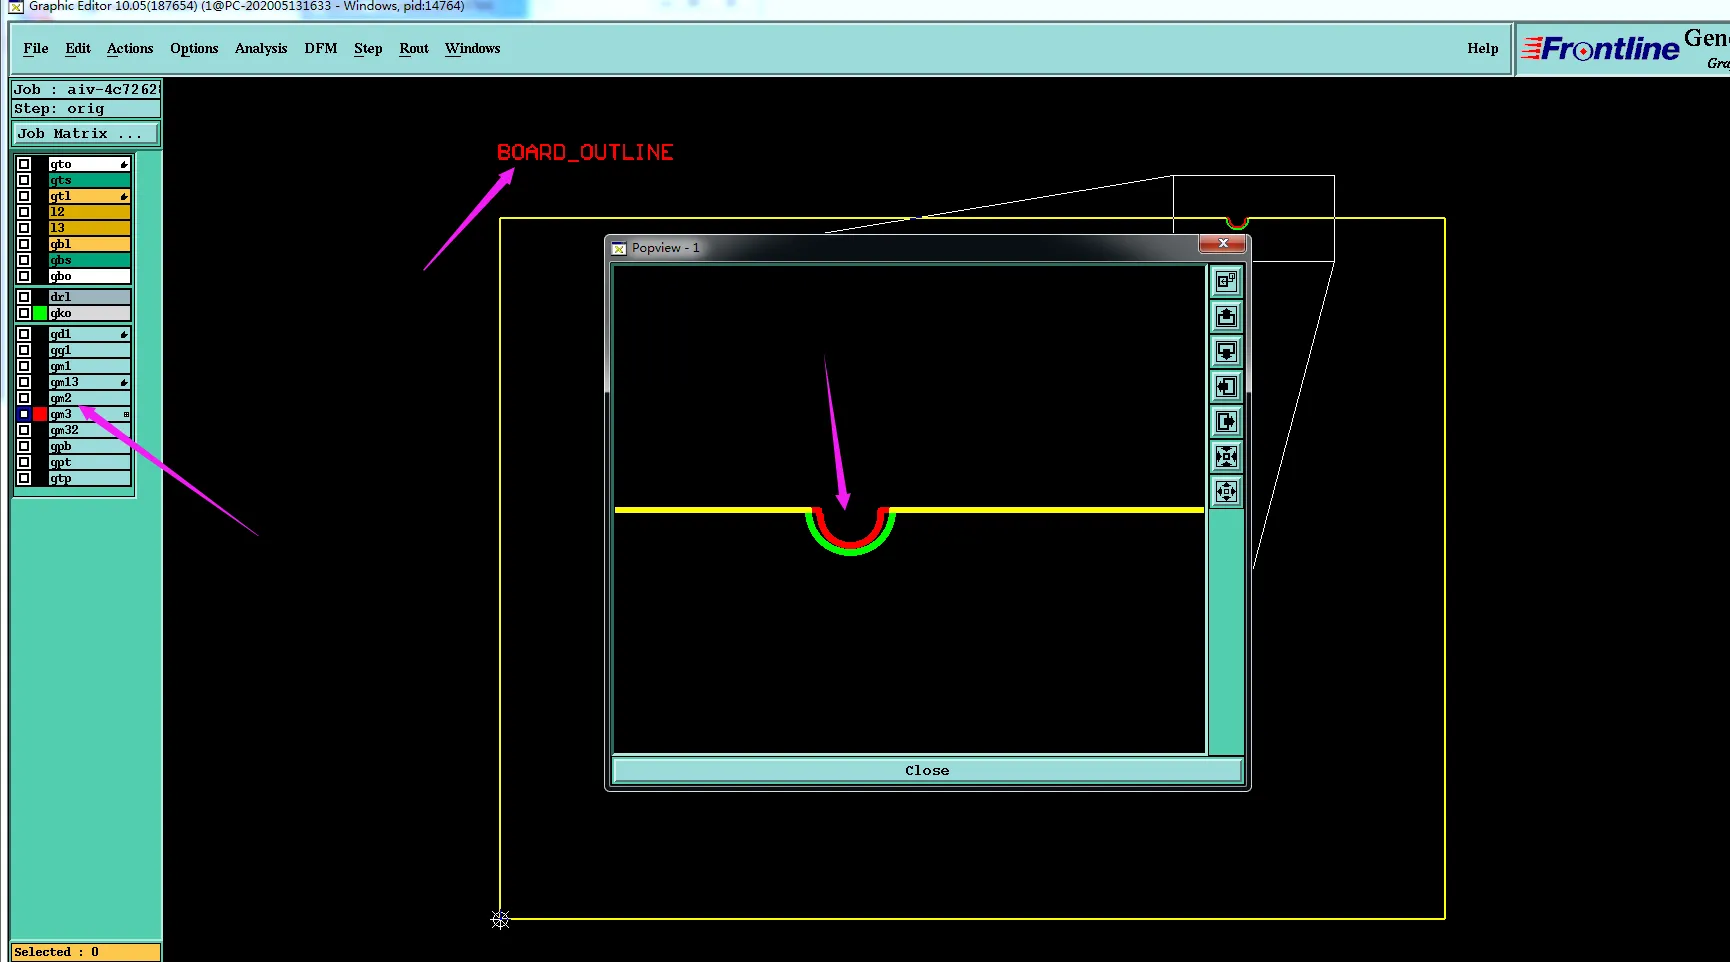Screen dimensions: 1730x962
Task: Click the arc notch in main board outline
Action: (x=1237, y=223)
